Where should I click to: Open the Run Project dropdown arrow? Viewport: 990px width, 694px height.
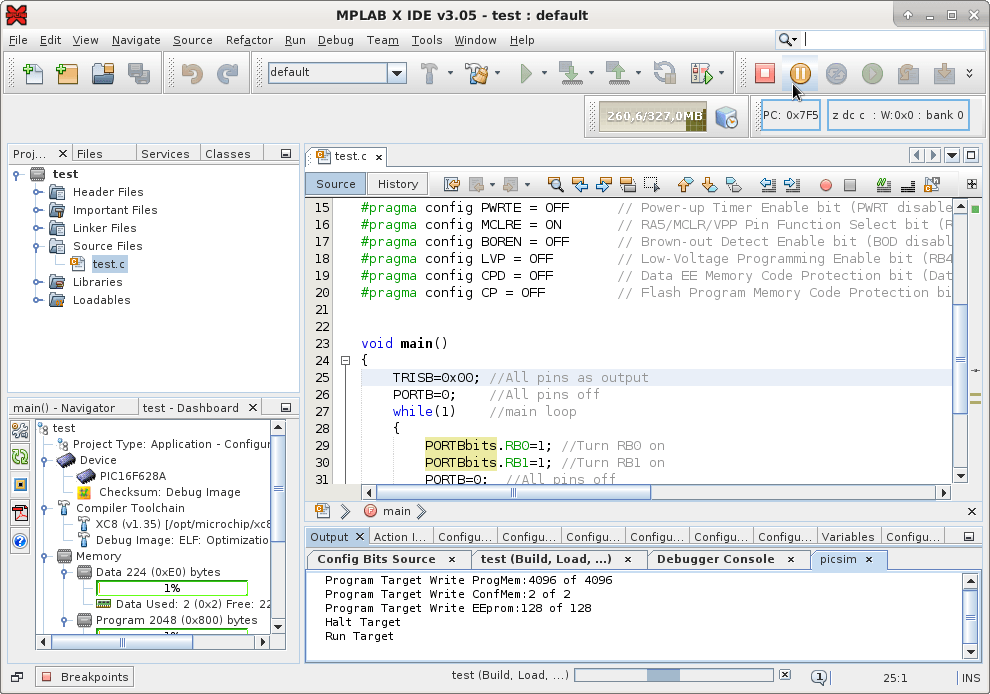544,73
